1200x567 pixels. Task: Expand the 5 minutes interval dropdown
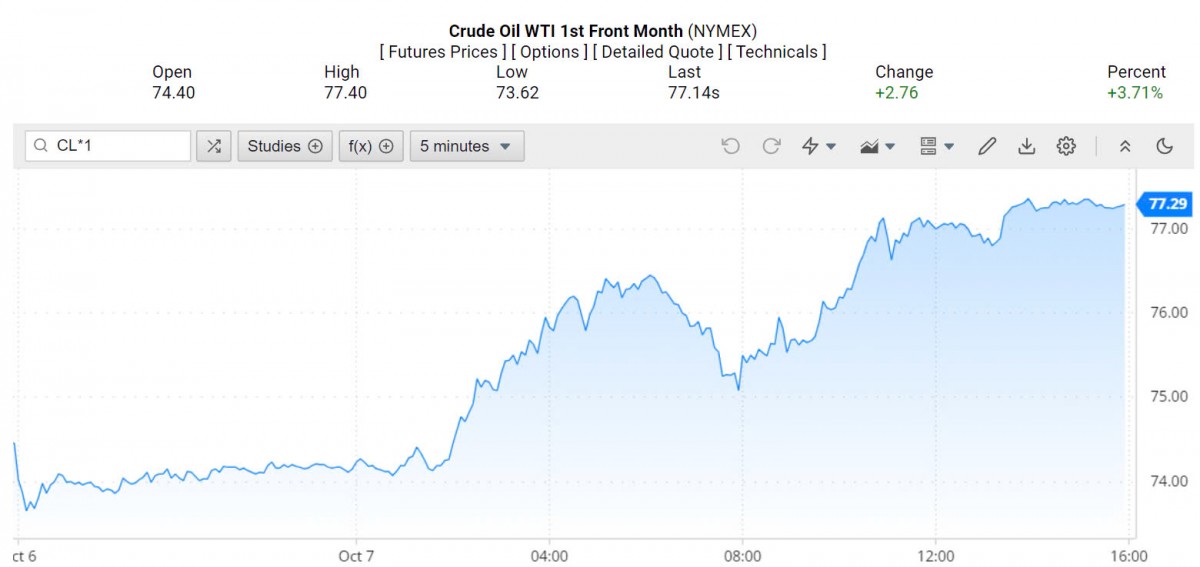466,146
